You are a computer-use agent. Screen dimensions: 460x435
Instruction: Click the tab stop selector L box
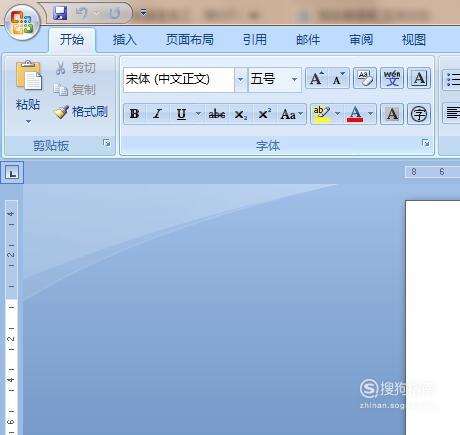pyautogui.click(x=12, y=173)
